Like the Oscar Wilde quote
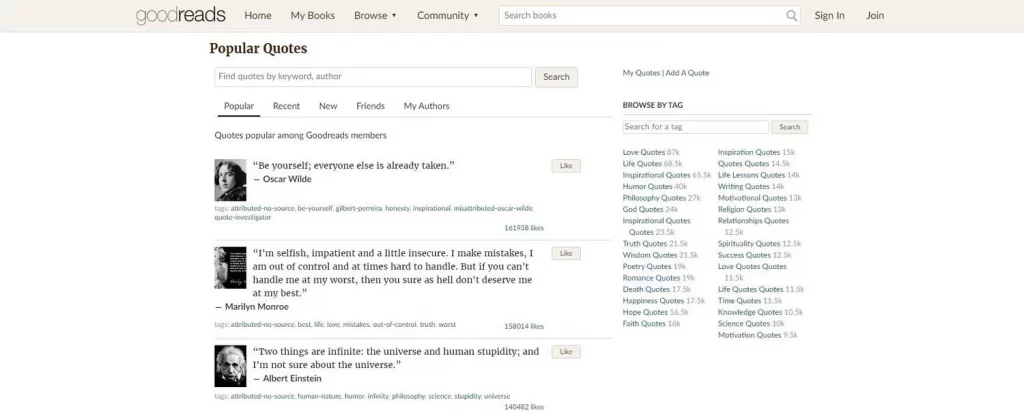This screenshot has height=413, width=1024. (566, 166)
